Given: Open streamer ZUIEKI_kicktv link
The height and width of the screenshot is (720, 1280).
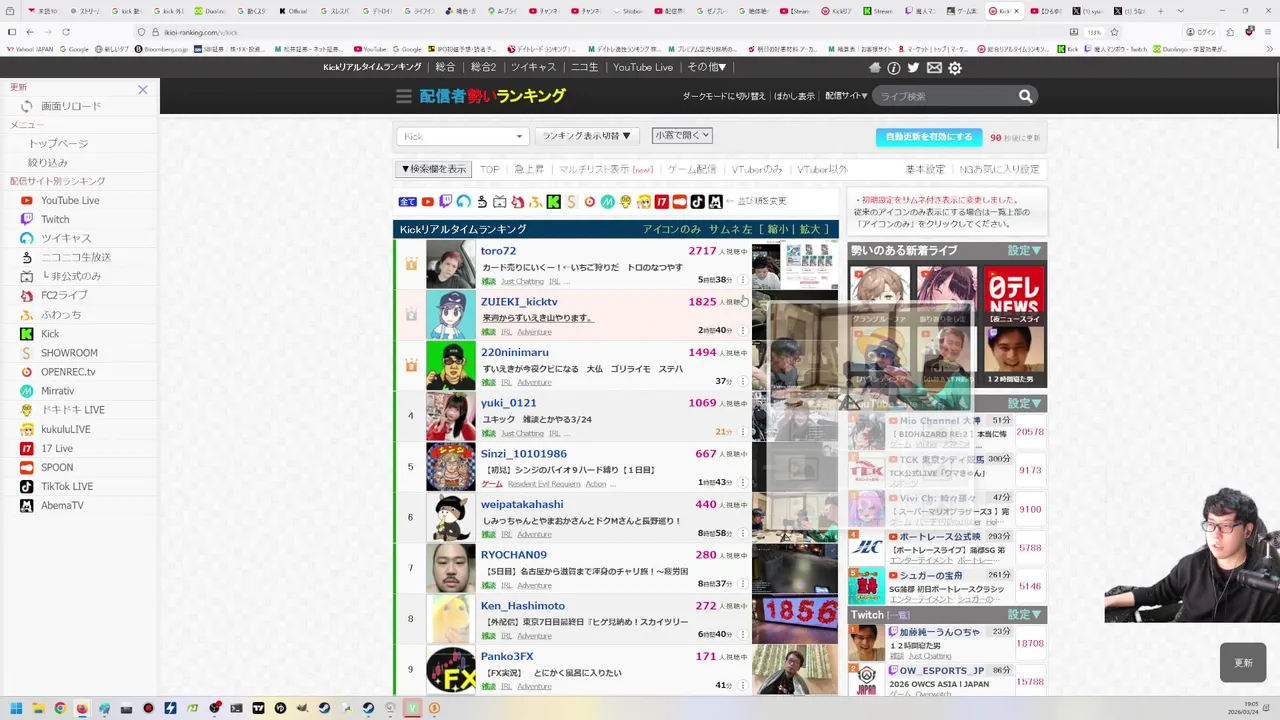Looking at the screenshot, I should point(519,301).
